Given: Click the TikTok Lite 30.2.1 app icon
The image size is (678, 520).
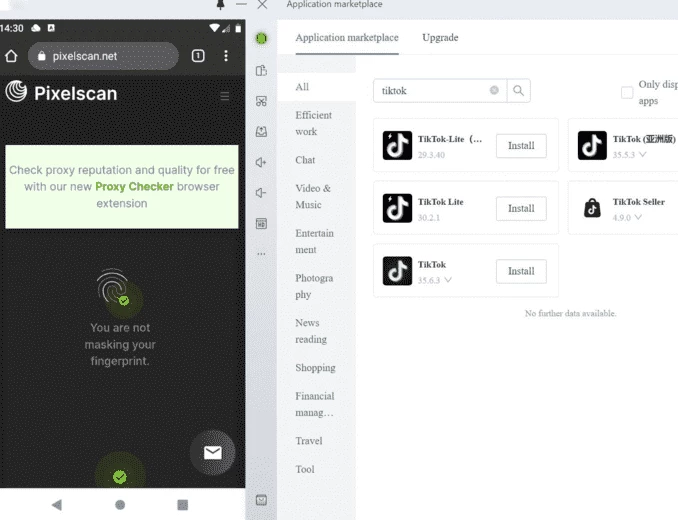Looking at the screenshot, I should pyautogui.click(x=397, y=208).
